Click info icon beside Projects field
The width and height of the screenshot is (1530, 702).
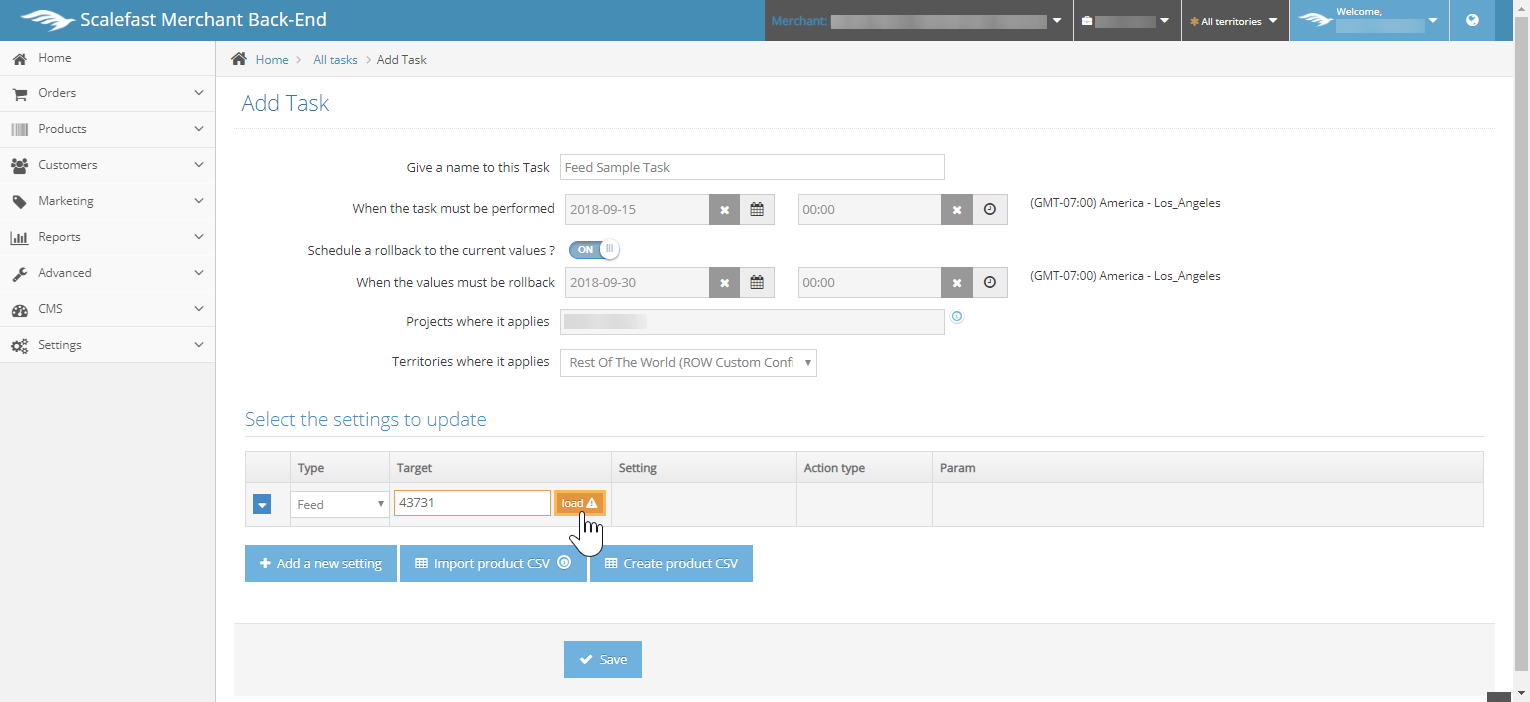tap(957, 317)
